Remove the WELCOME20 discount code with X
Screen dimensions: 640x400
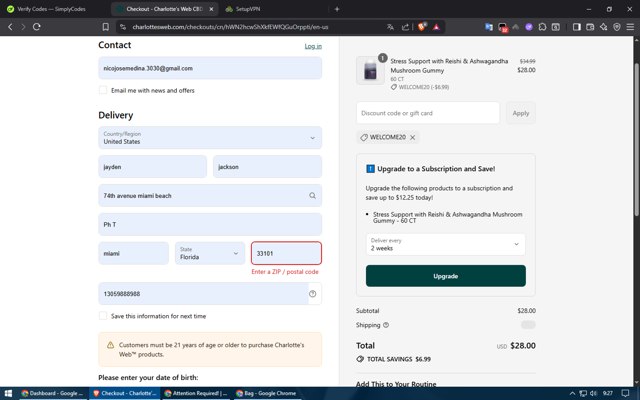coord(413,138)
